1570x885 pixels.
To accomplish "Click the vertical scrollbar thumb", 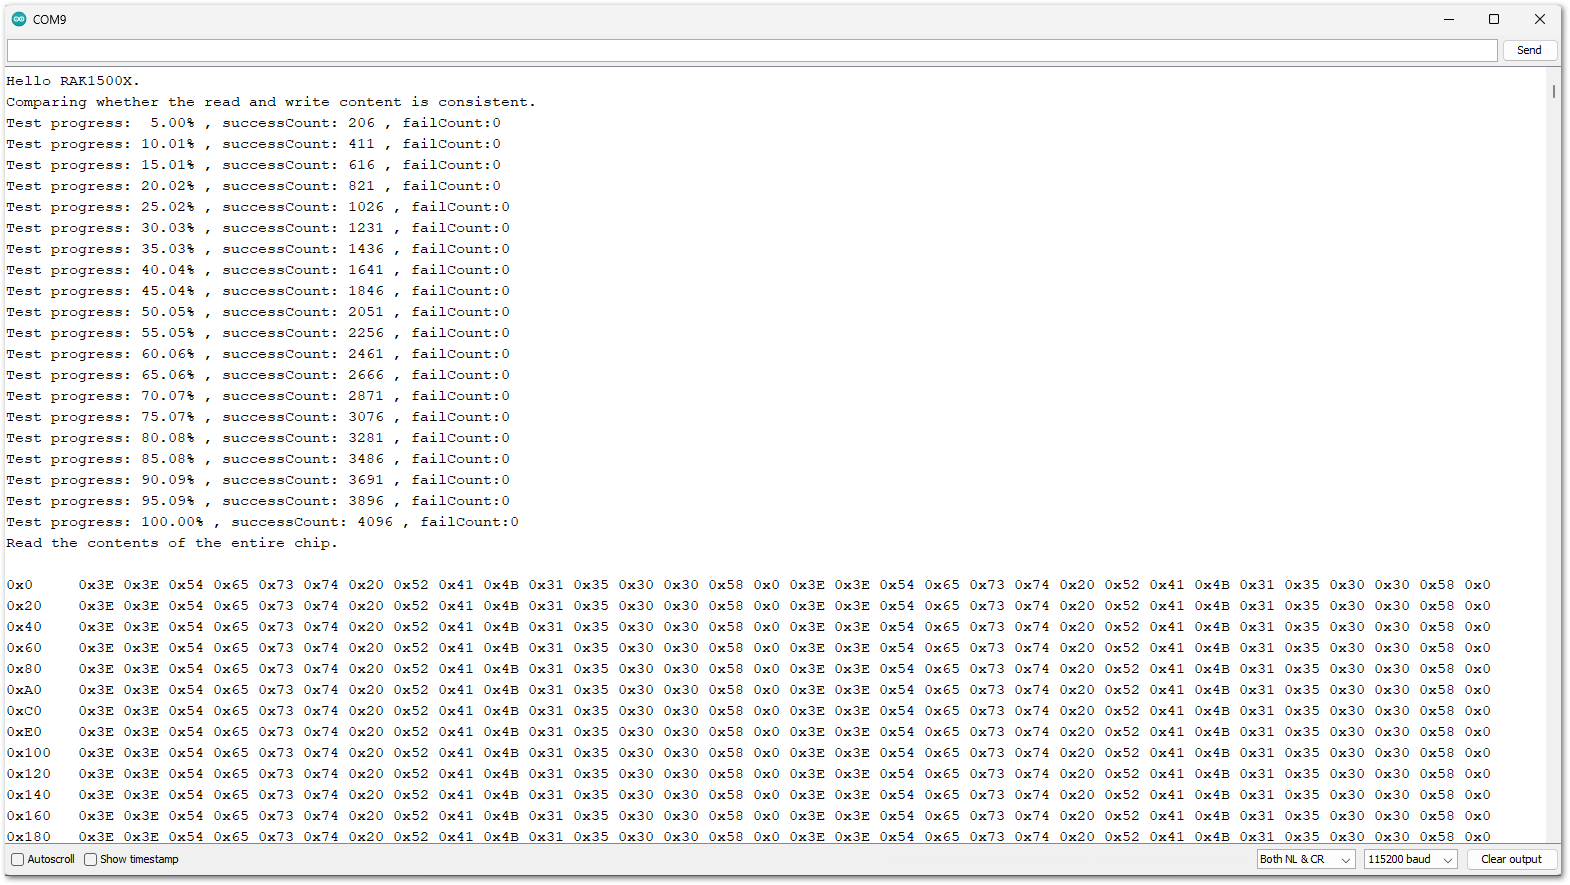I will 1553,91.
